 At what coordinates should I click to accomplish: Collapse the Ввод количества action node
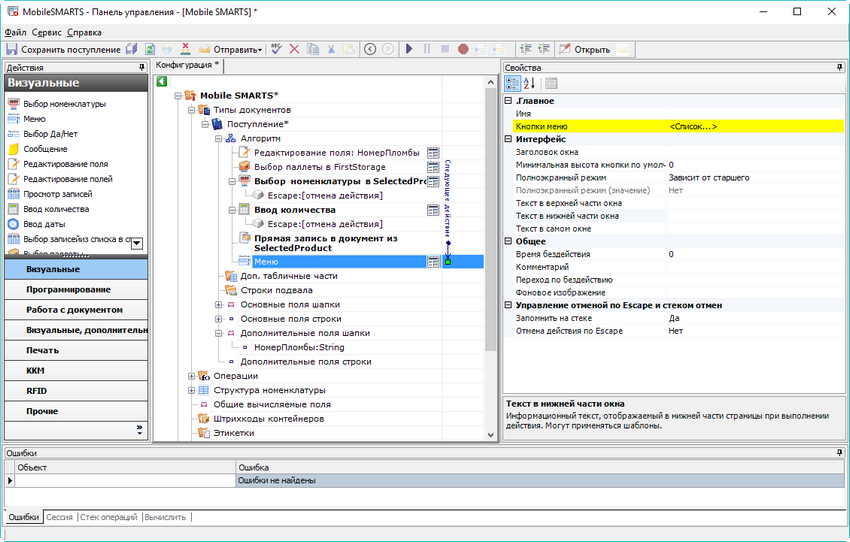point(232,210)
